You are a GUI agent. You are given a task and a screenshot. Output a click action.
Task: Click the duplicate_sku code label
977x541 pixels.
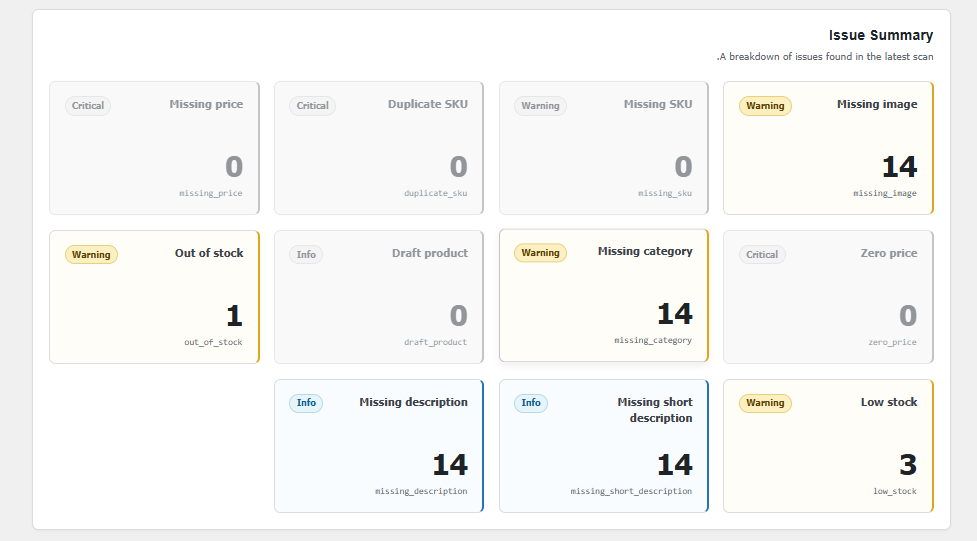click(436, 193)
